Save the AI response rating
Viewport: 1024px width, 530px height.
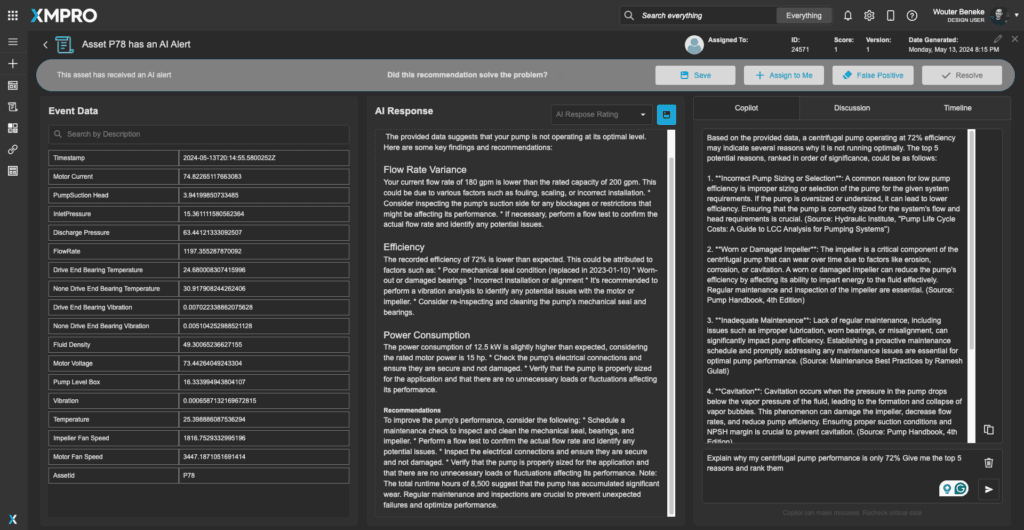[667, 114]
